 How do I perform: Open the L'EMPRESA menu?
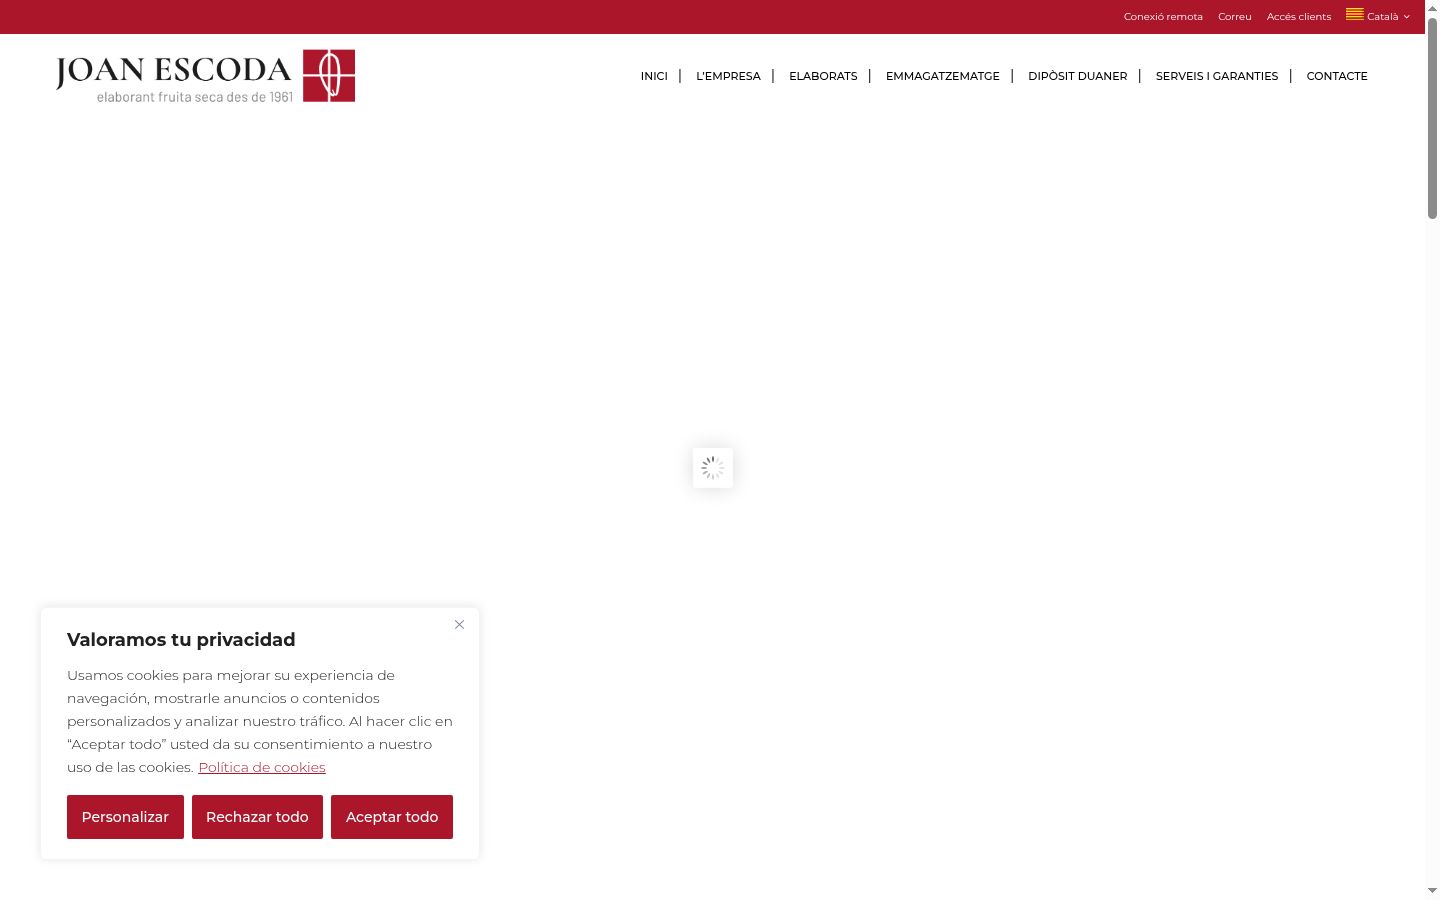coord(728,76)
